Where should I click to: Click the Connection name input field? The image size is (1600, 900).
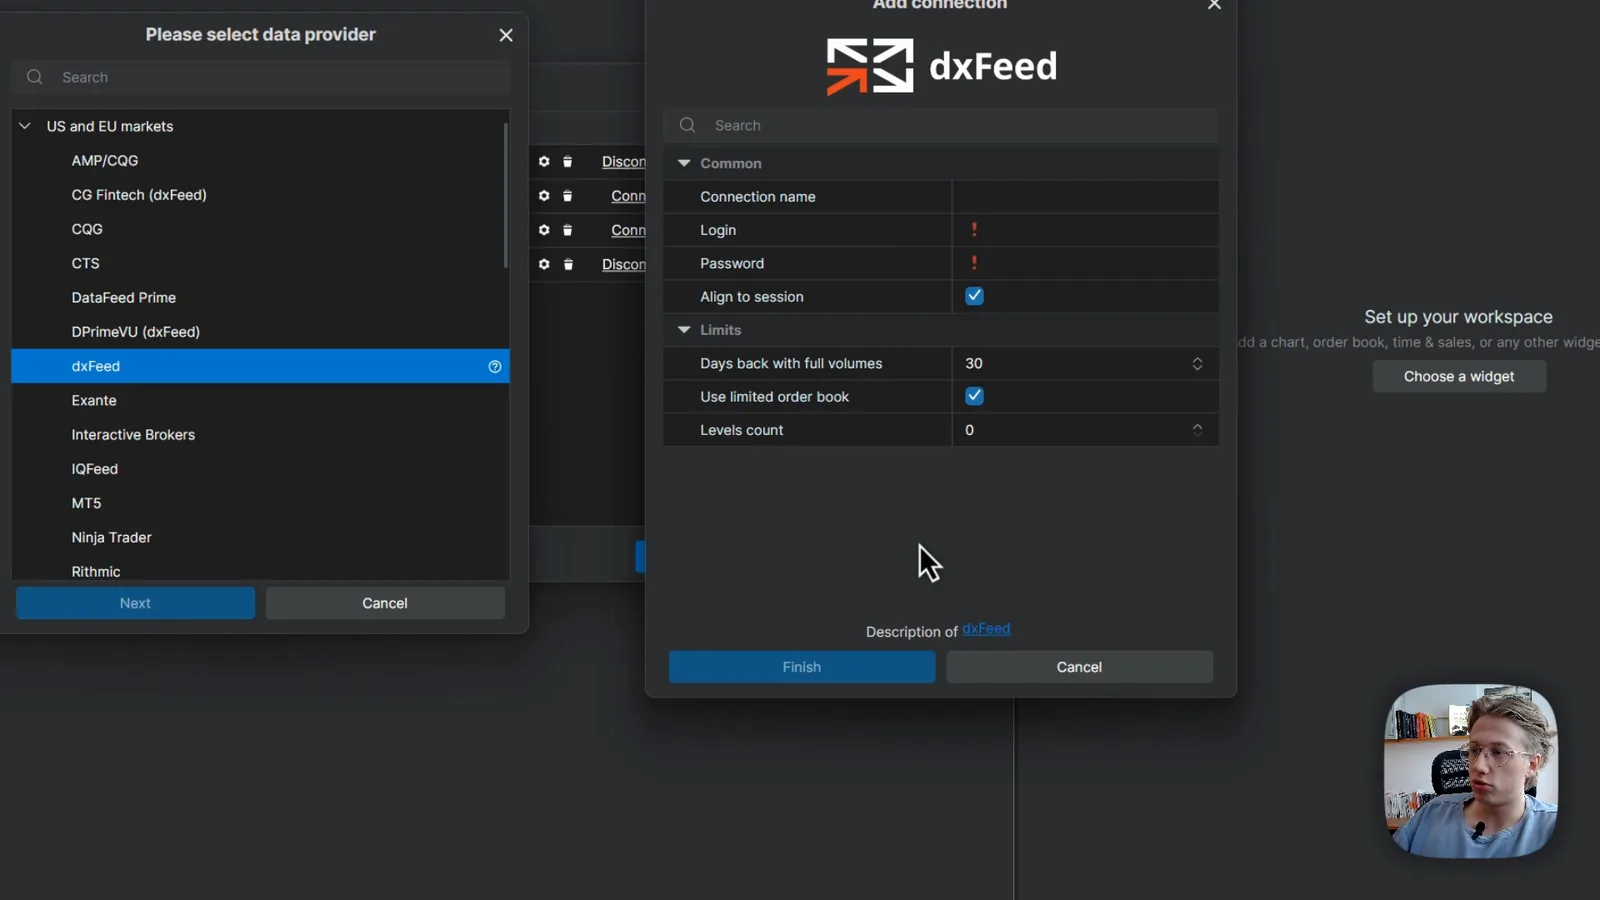point(1085,196)
